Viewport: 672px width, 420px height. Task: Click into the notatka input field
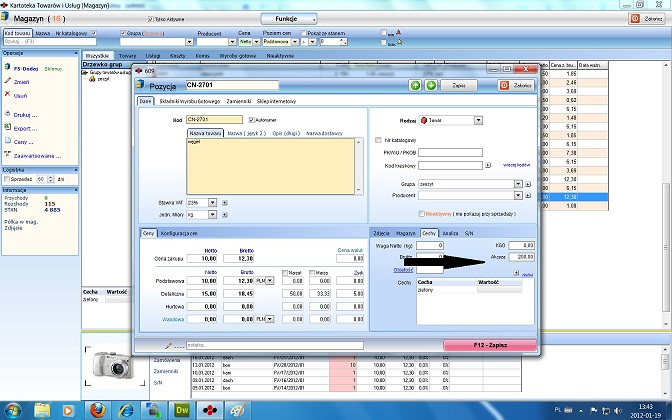click(275, 345)
